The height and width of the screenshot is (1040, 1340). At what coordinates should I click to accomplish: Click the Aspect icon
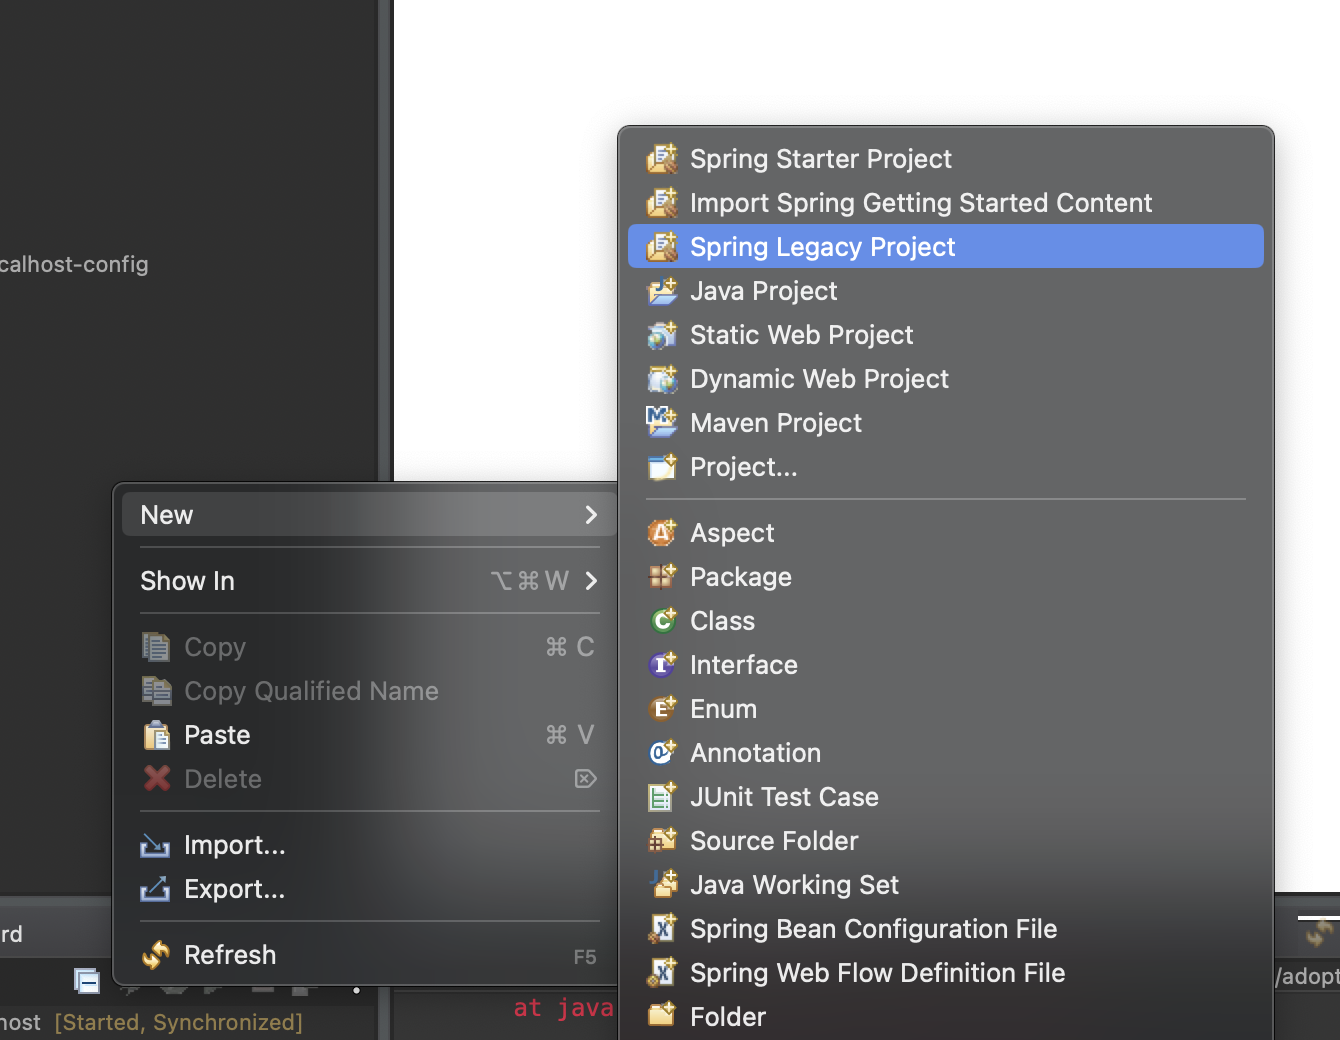point(662,533)
